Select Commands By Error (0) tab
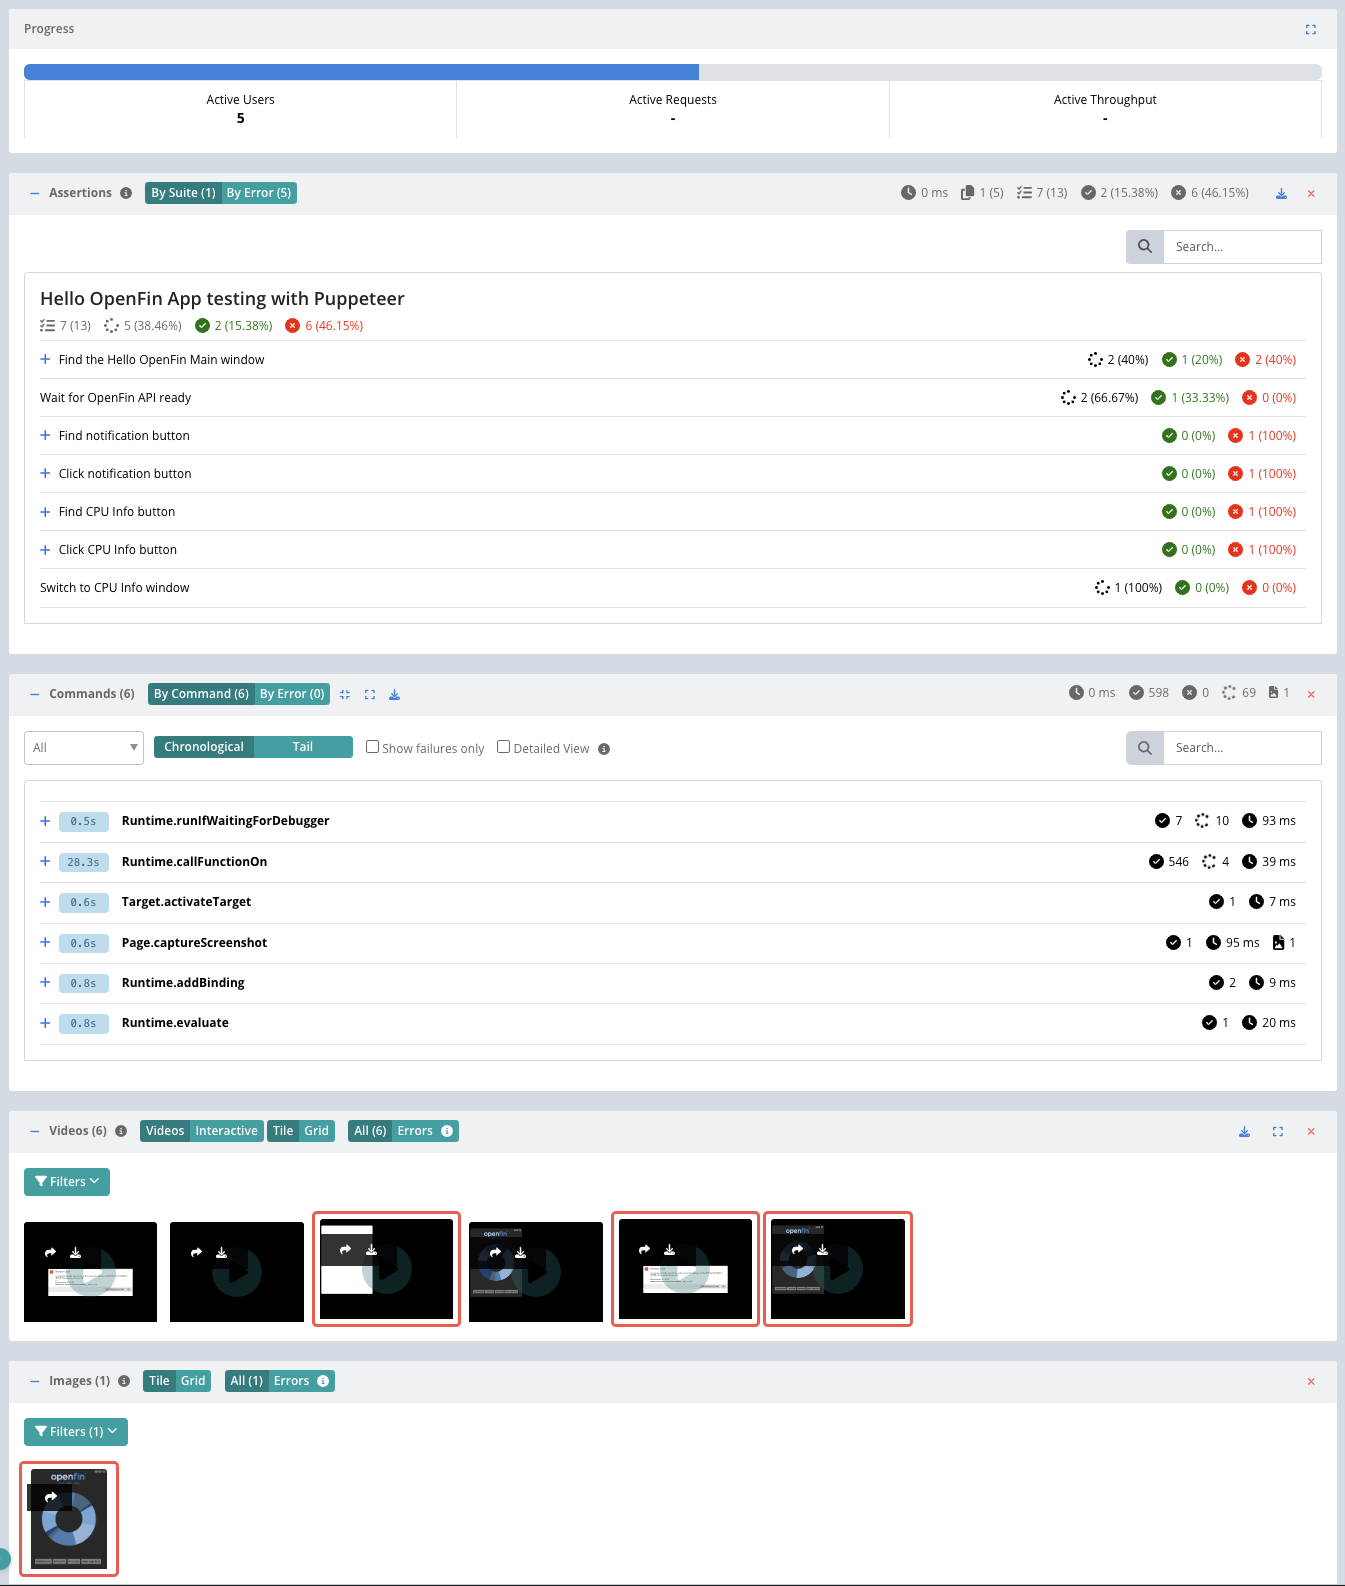Screen dimensions: 1345x1586 pyautogui.click(x=292, y=694)
